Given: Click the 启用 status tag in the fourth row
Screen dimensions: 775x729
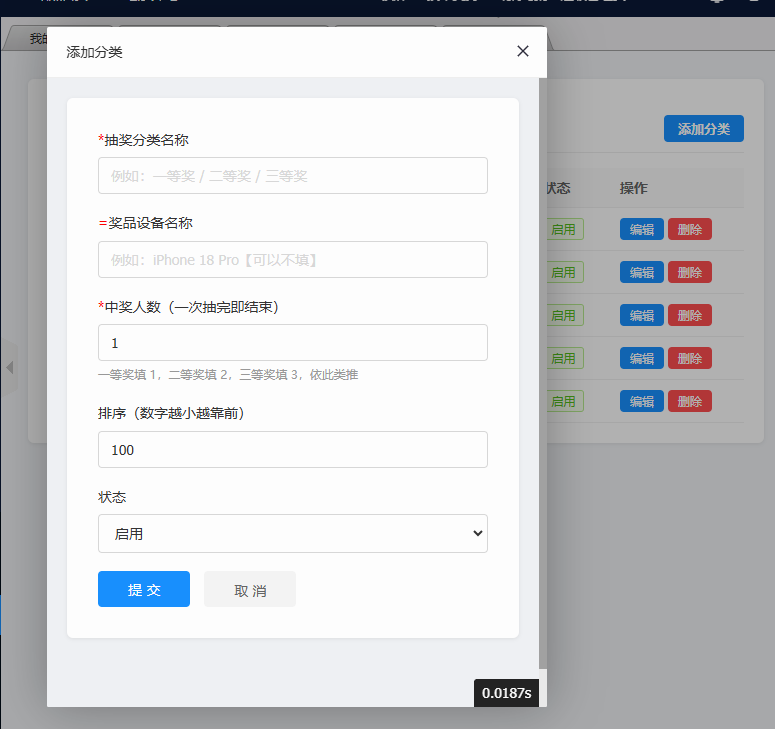Looking at the screenshot, I should coord(565,358).
